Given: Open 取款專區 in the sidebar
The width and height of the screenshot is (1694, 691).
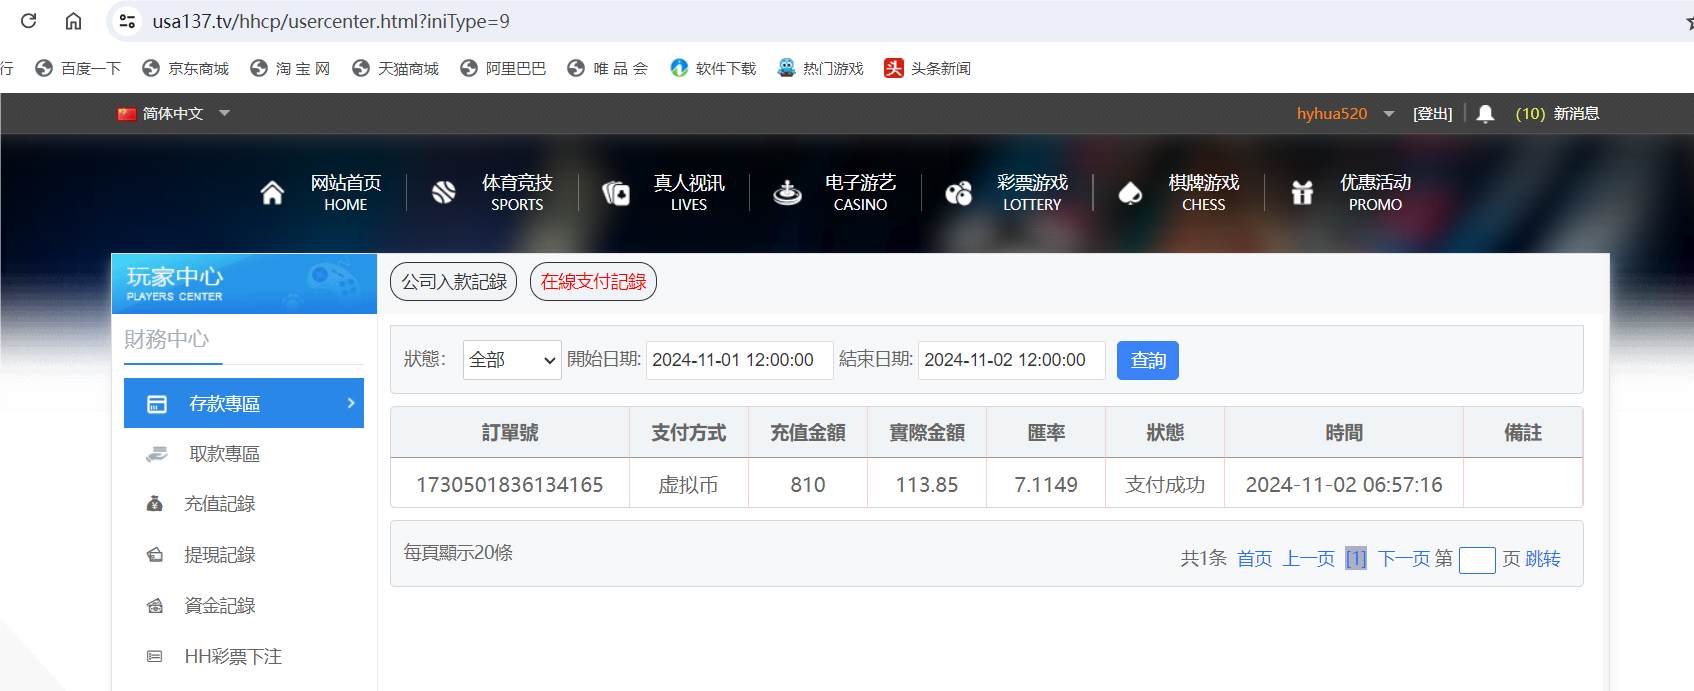Looking at the screenshot, I should [224, 454].
